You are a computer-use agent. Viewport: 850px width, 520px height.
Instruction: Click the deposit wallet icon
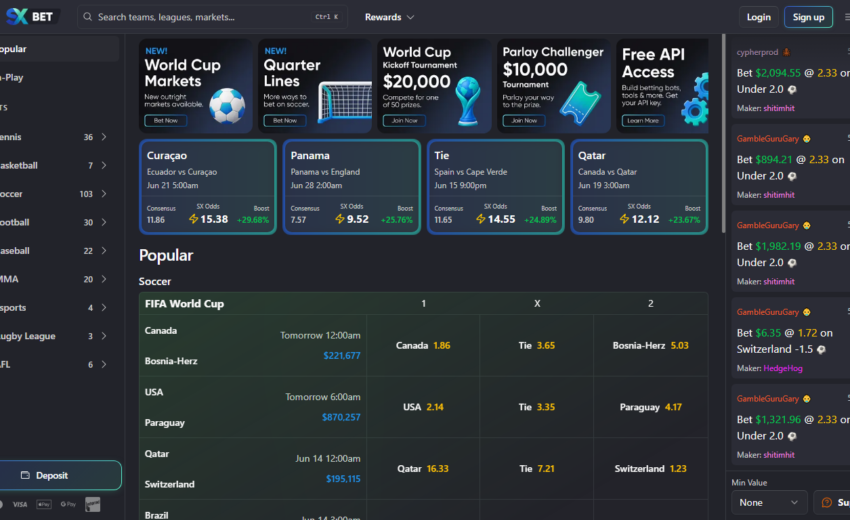click(25, 475)
